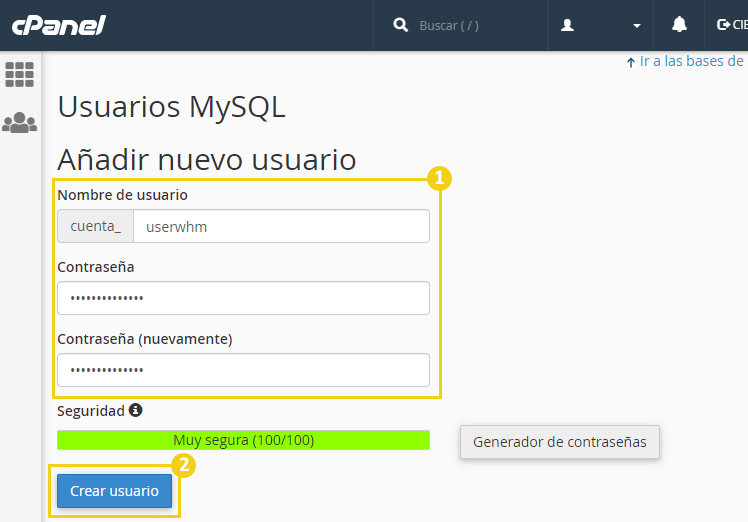Click the 'Añadir nuevo usuario' heading
The width and height of the screenshot is (748, 522).
point(207,159)
